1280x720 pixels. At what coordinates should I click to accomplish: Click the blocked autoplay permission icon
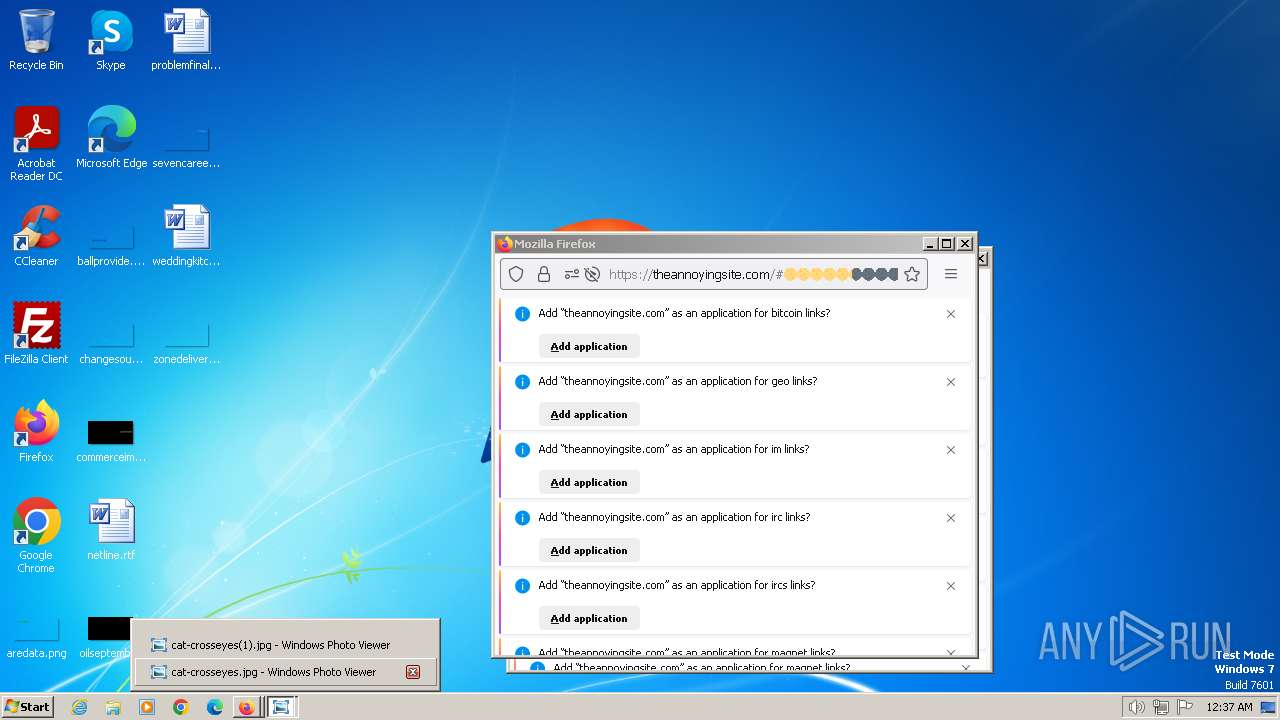592,274
